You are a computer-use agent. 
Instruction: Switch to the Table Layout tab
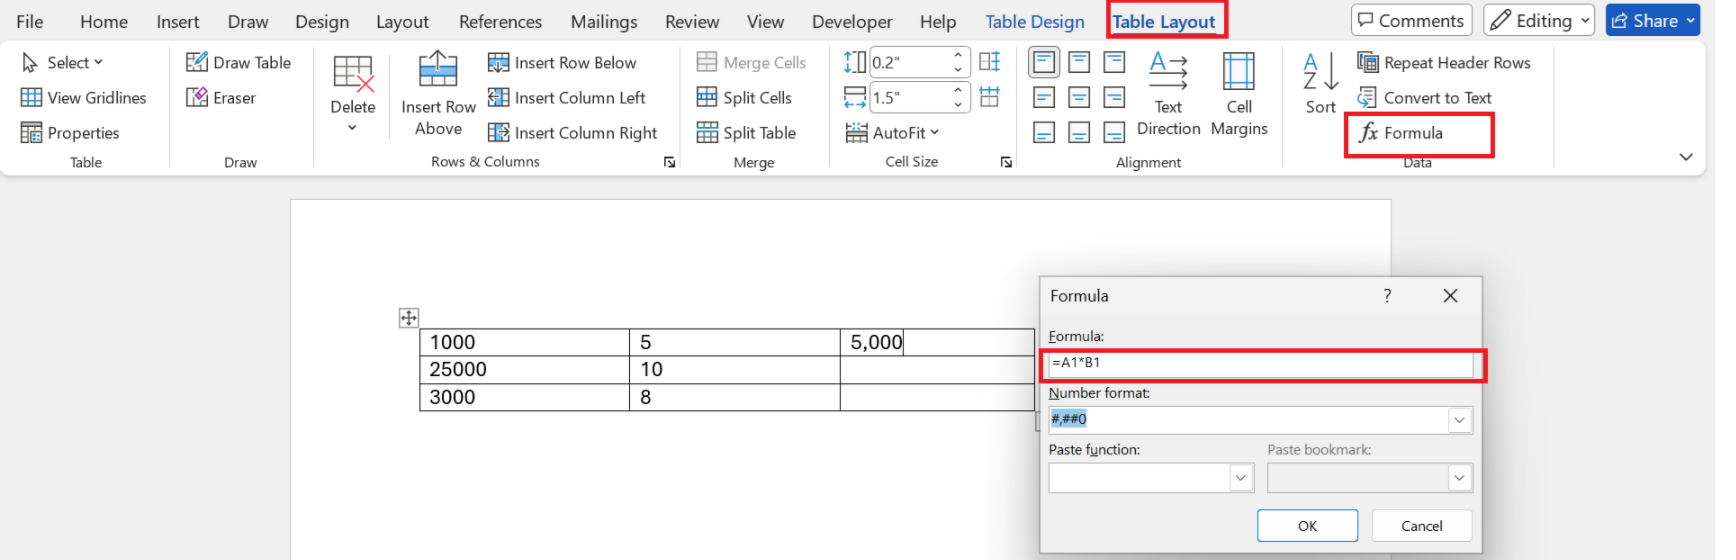[x=1164, y=21]
